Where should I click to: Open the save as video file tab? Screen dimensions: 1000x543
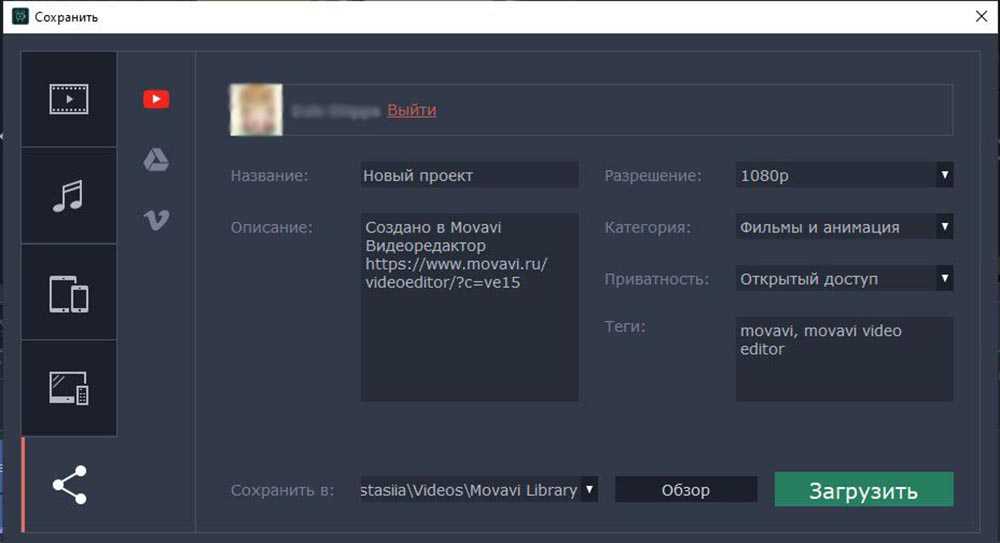(x=69, y=100)
